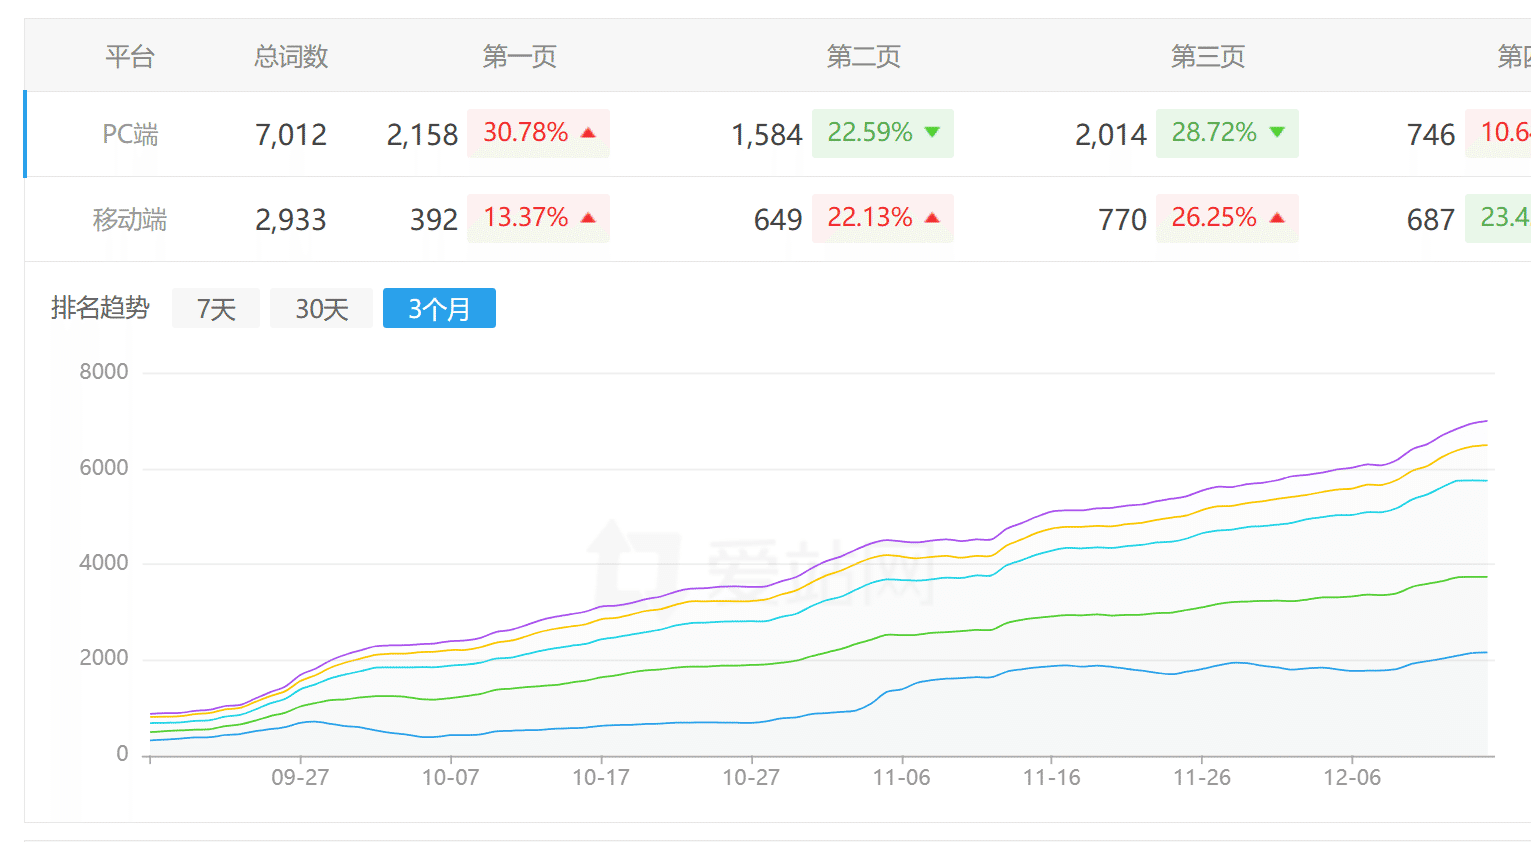The height and width of the screenshot is (842, 1531).
Task: Click the 4000 y-axis label
Action: point(104,563)
